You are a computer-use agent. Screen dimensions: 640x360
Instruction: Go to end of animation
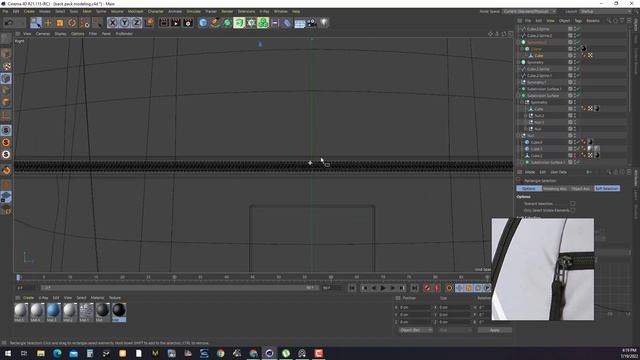414,288
